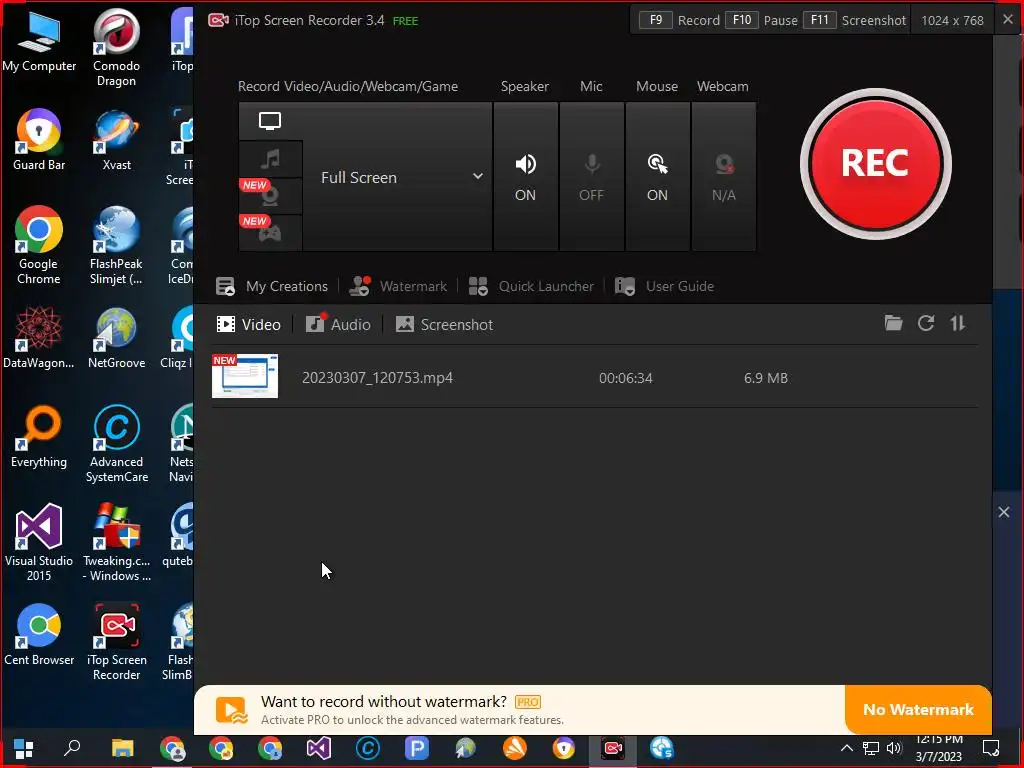Switch to the Audio tab

click(x=338, y=325)
